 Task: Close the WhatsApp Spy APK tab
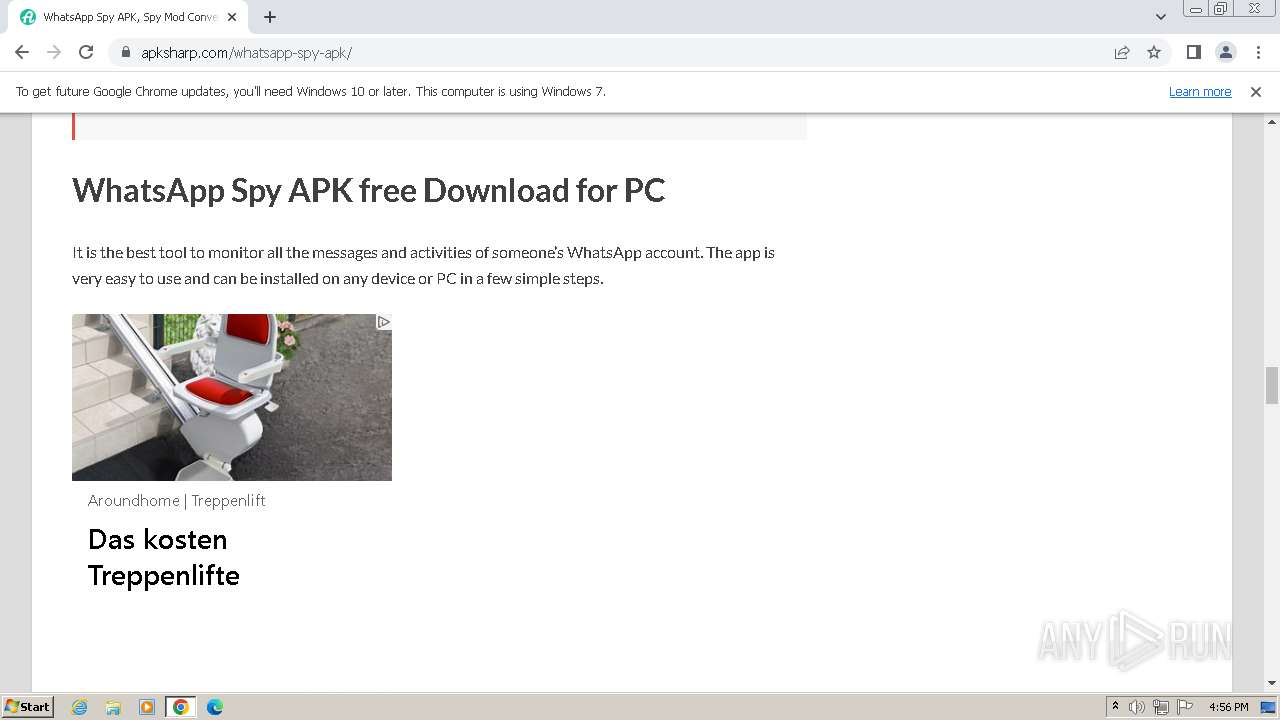tap(232, 17)
